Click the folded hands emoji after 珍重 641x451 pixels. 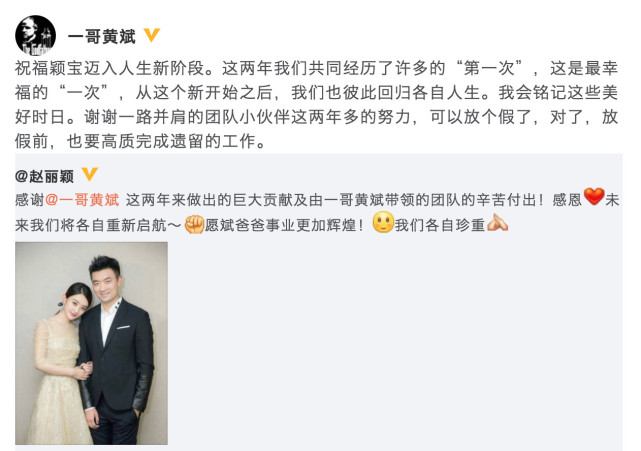498,223
